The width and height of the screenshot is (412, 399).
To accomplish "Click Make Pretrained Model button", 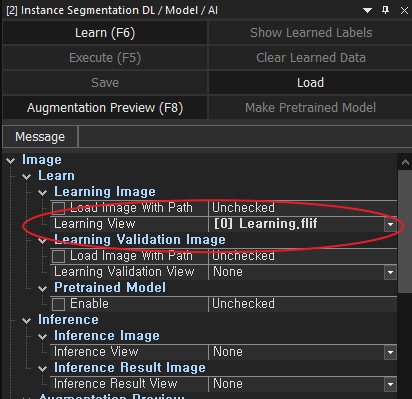I will coord(311,108).
